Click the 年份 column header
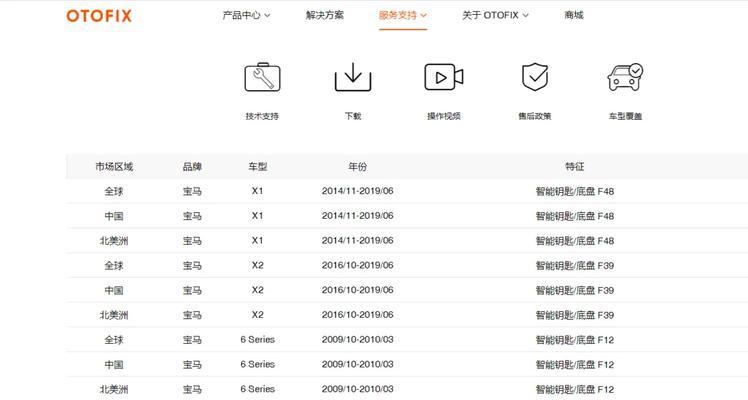Screen dimensions: 748x400 (x=358, y=166)
